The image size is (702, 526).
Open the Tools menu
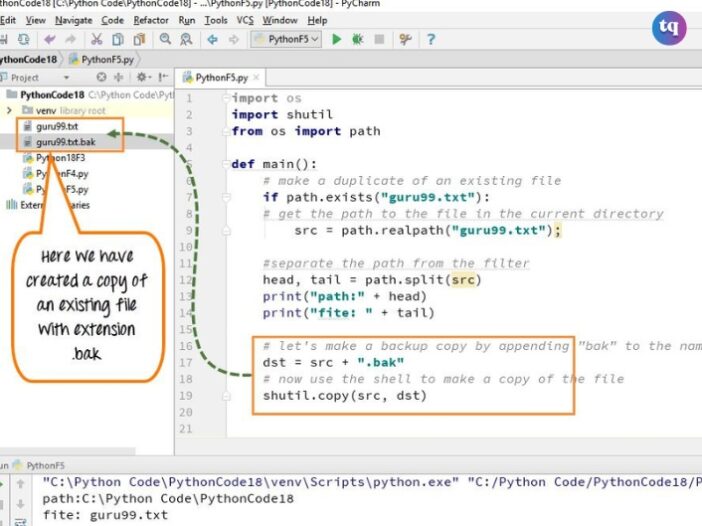pos(216,20)
